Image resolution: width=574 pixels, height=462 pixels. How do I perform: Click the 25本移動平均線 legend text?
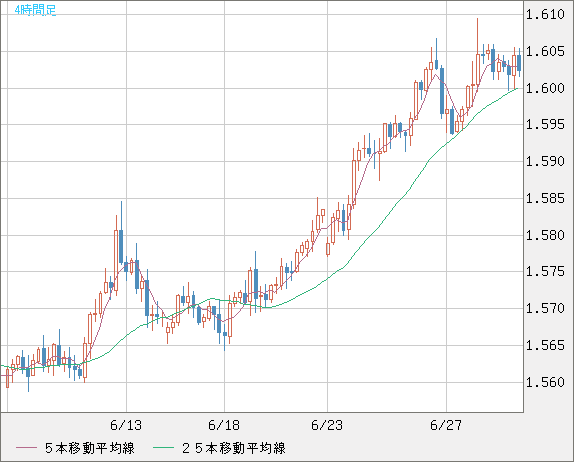(x=234, y=448)
